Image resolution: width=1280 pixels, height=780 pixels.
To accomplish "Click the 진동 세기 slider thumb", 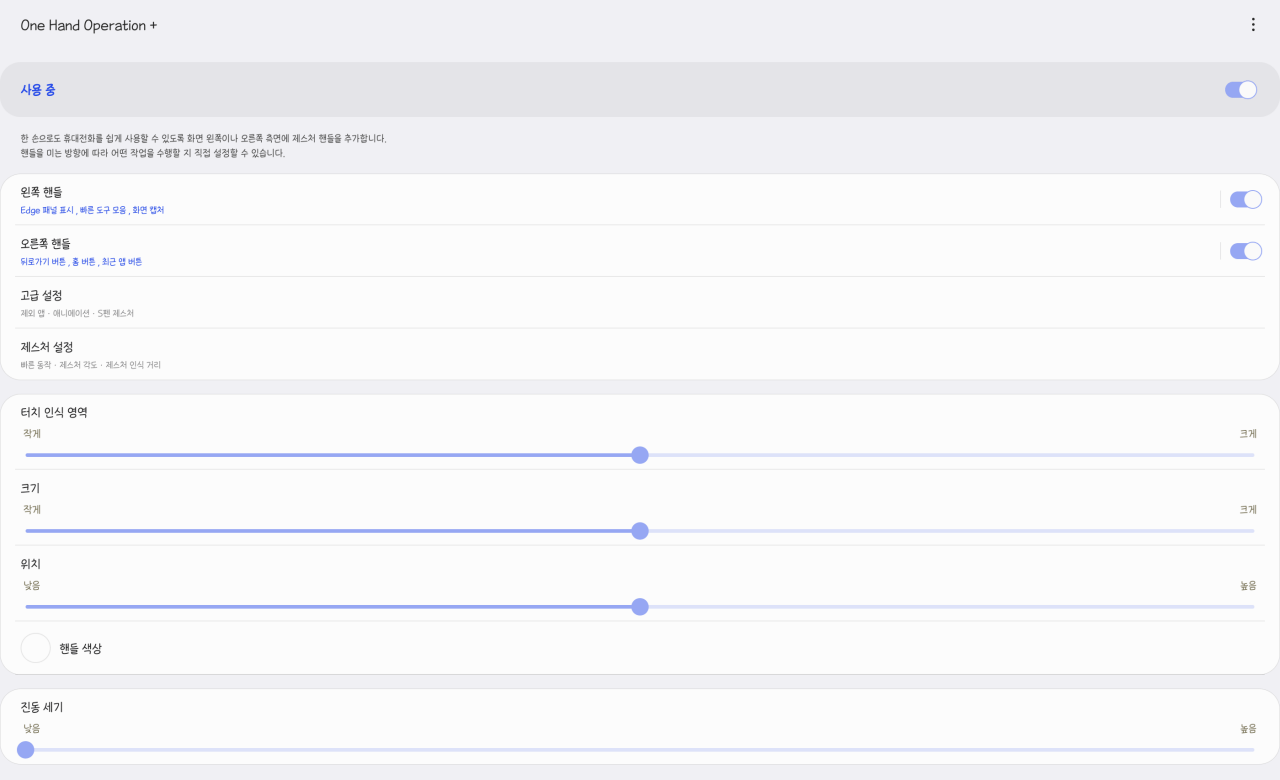I will coord(26,750).
